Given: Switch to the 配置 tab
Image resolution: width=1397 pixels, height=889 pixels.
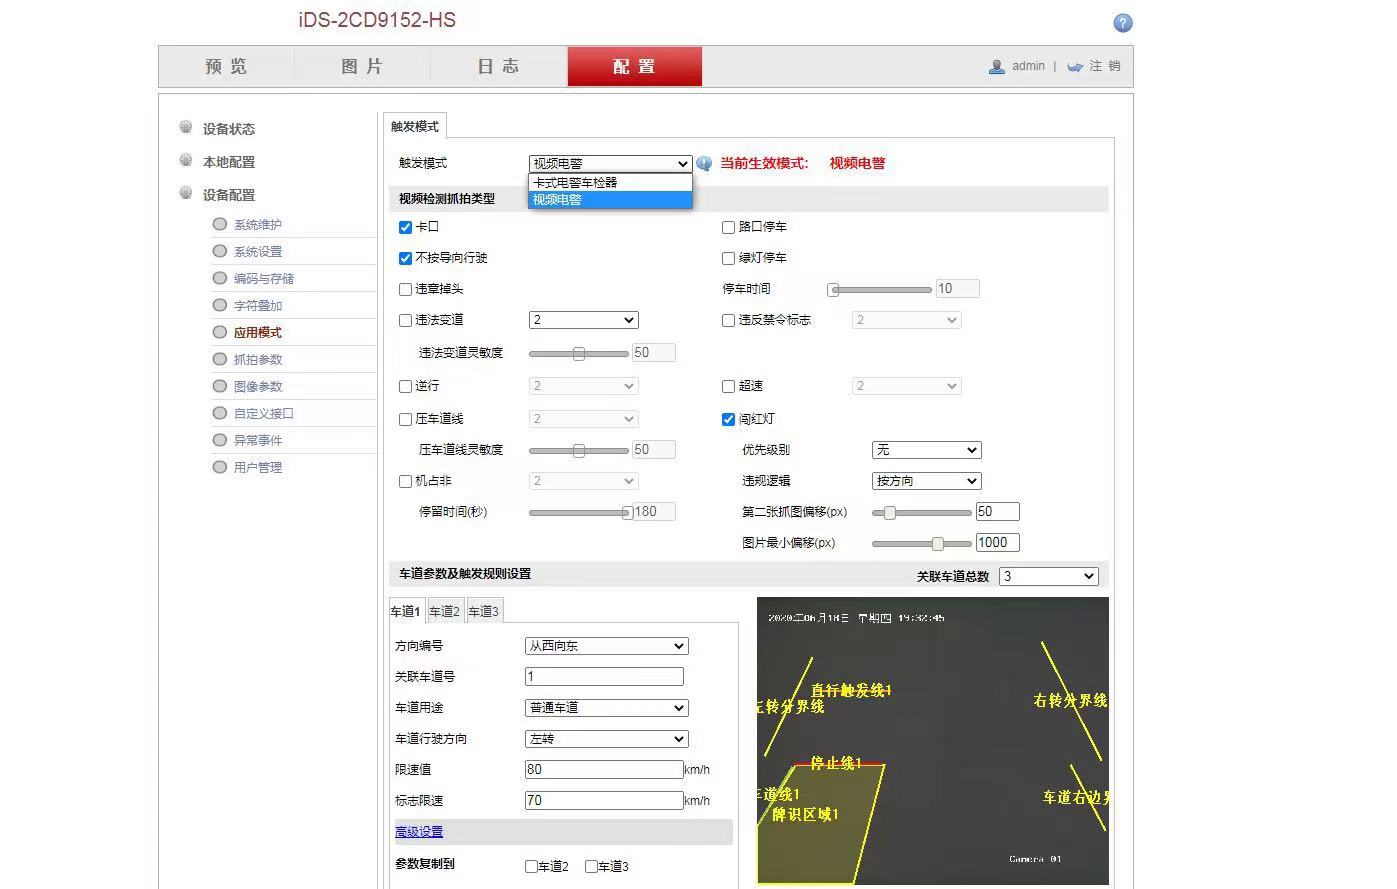Looking at the screenshot, I should pyautogui.click(x=635, y=67).
